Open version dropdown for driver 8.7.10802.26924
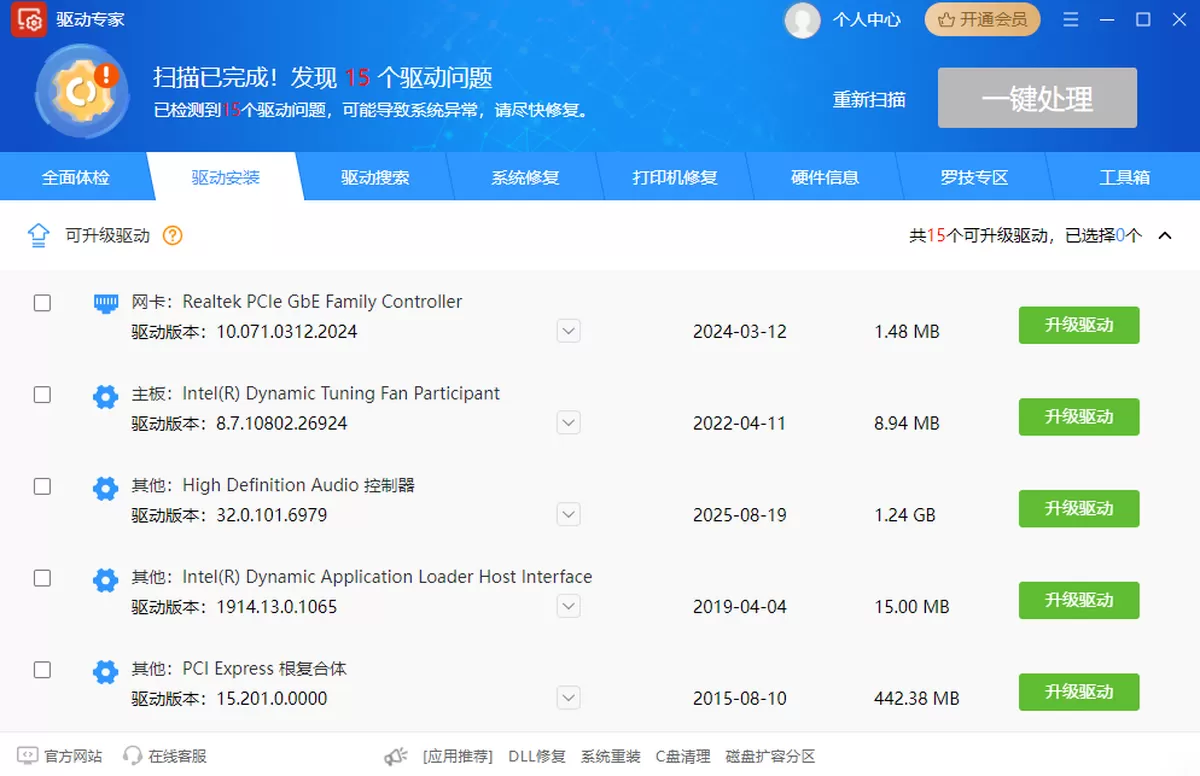 pyautogui.click(x=569, y=423)
